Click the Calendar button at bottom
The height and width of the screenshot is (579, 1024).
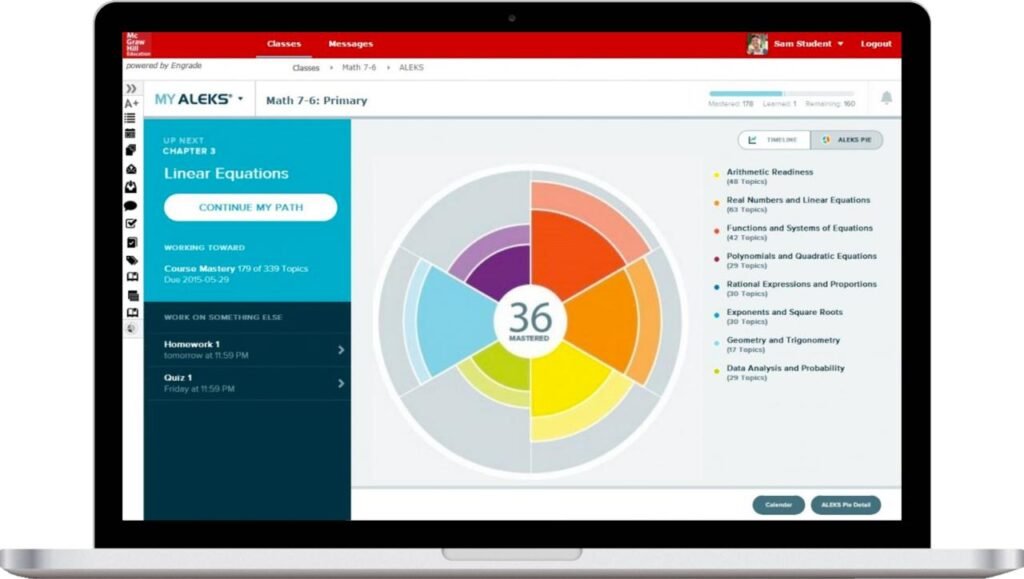(x=778, y=505)
